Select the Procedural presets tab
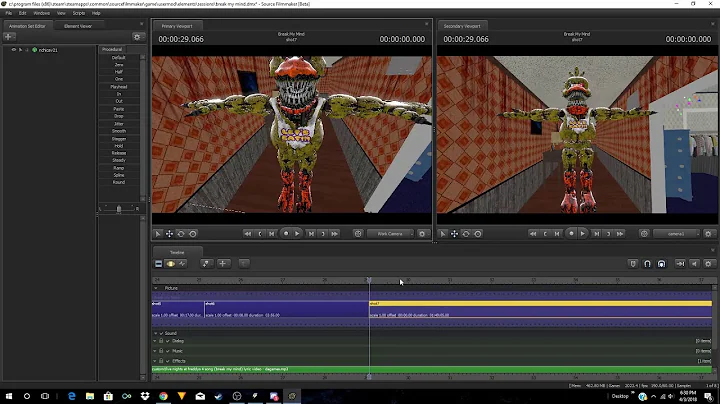This screenshot has width=720, height=404. coord(112,49)
